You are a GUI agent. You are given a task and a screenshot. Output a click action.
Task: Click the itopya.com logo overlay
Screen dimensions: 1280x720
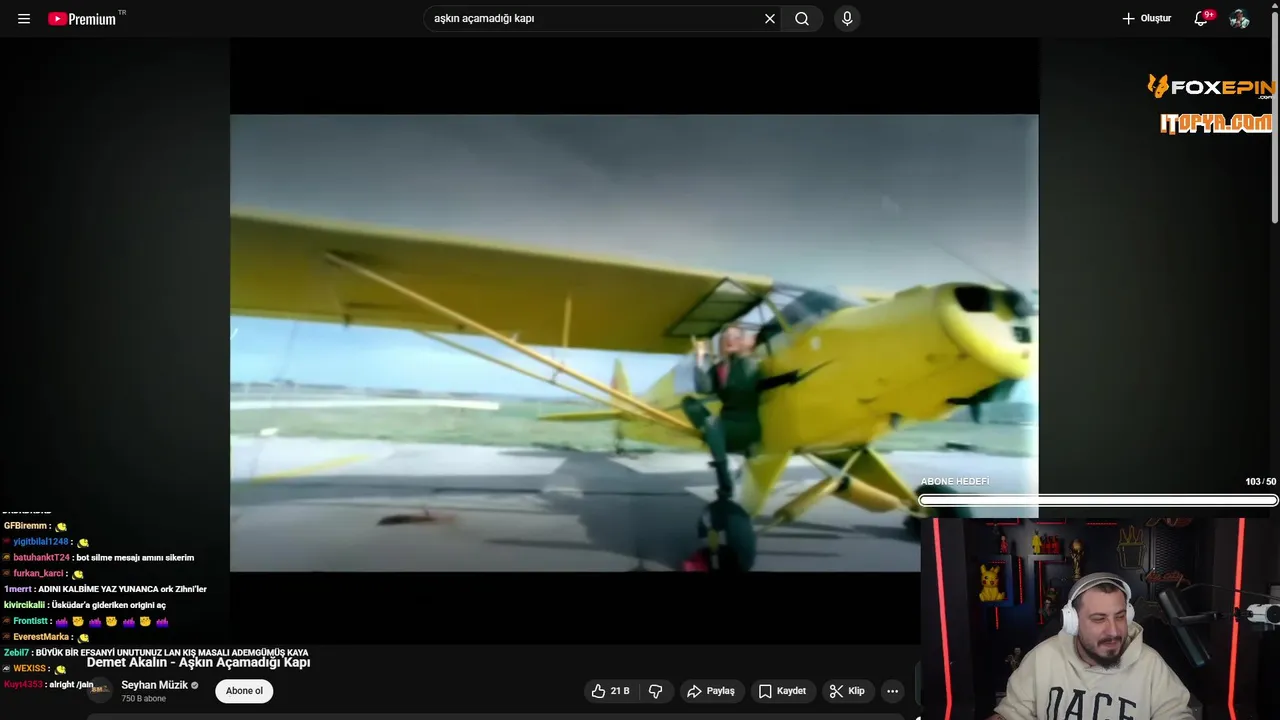pos(1216,123)
